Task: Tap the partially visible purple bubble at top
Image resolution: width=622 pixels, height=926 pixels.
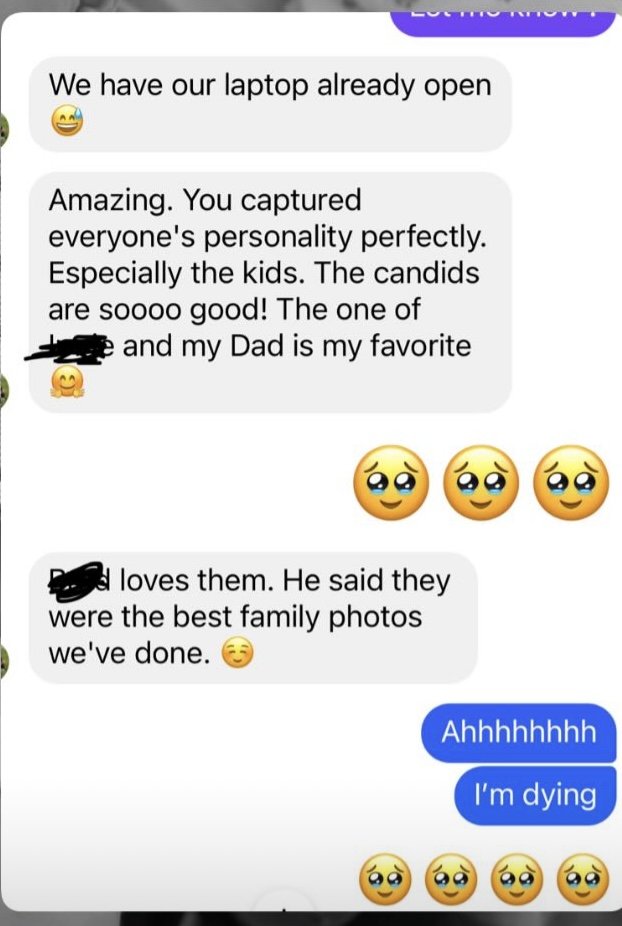Action: [x=503, y=24]
